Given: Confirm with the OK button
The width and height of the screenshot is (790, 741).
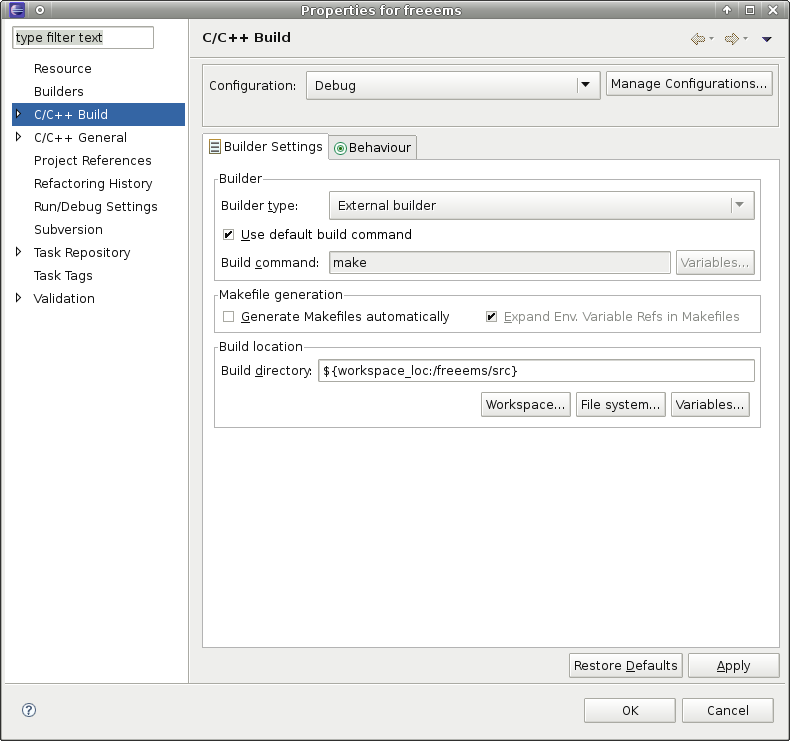Looking at the screenshot, I should (630, 710).
